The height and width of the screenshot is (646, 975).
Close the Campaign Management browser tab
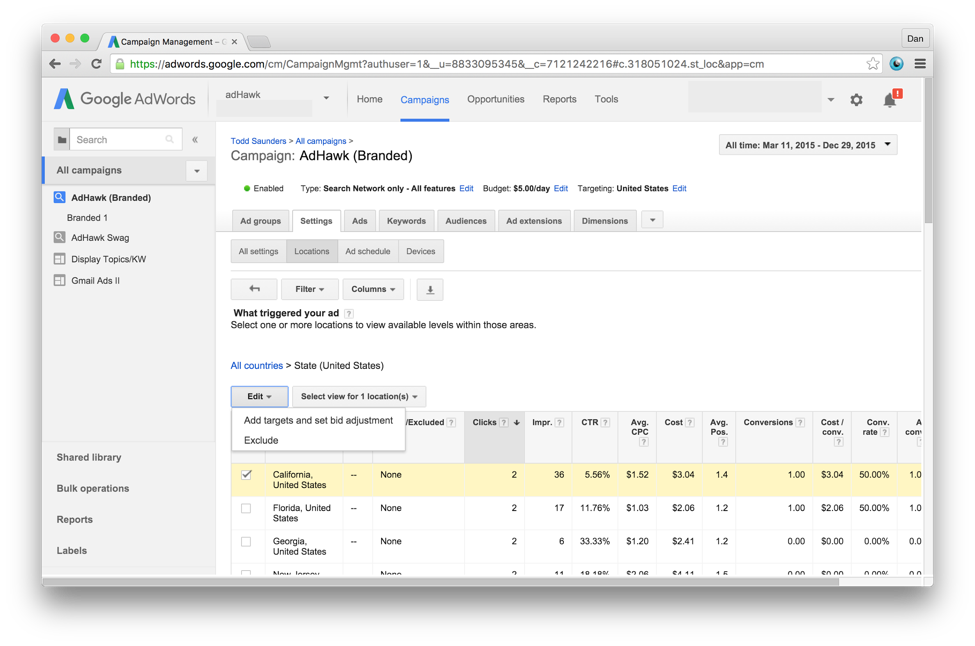click(234, 42)
